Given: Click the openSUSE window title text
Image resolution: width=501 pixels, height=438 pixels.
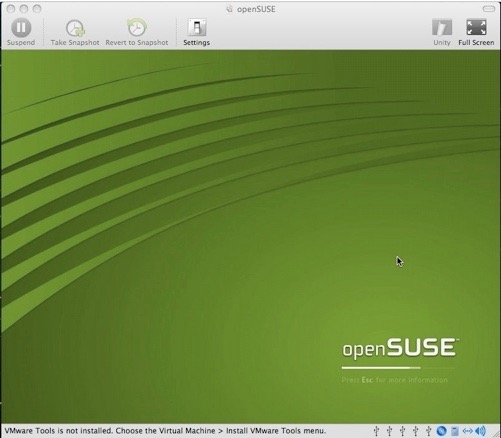Looking at the screenshot, I should 256,9.
